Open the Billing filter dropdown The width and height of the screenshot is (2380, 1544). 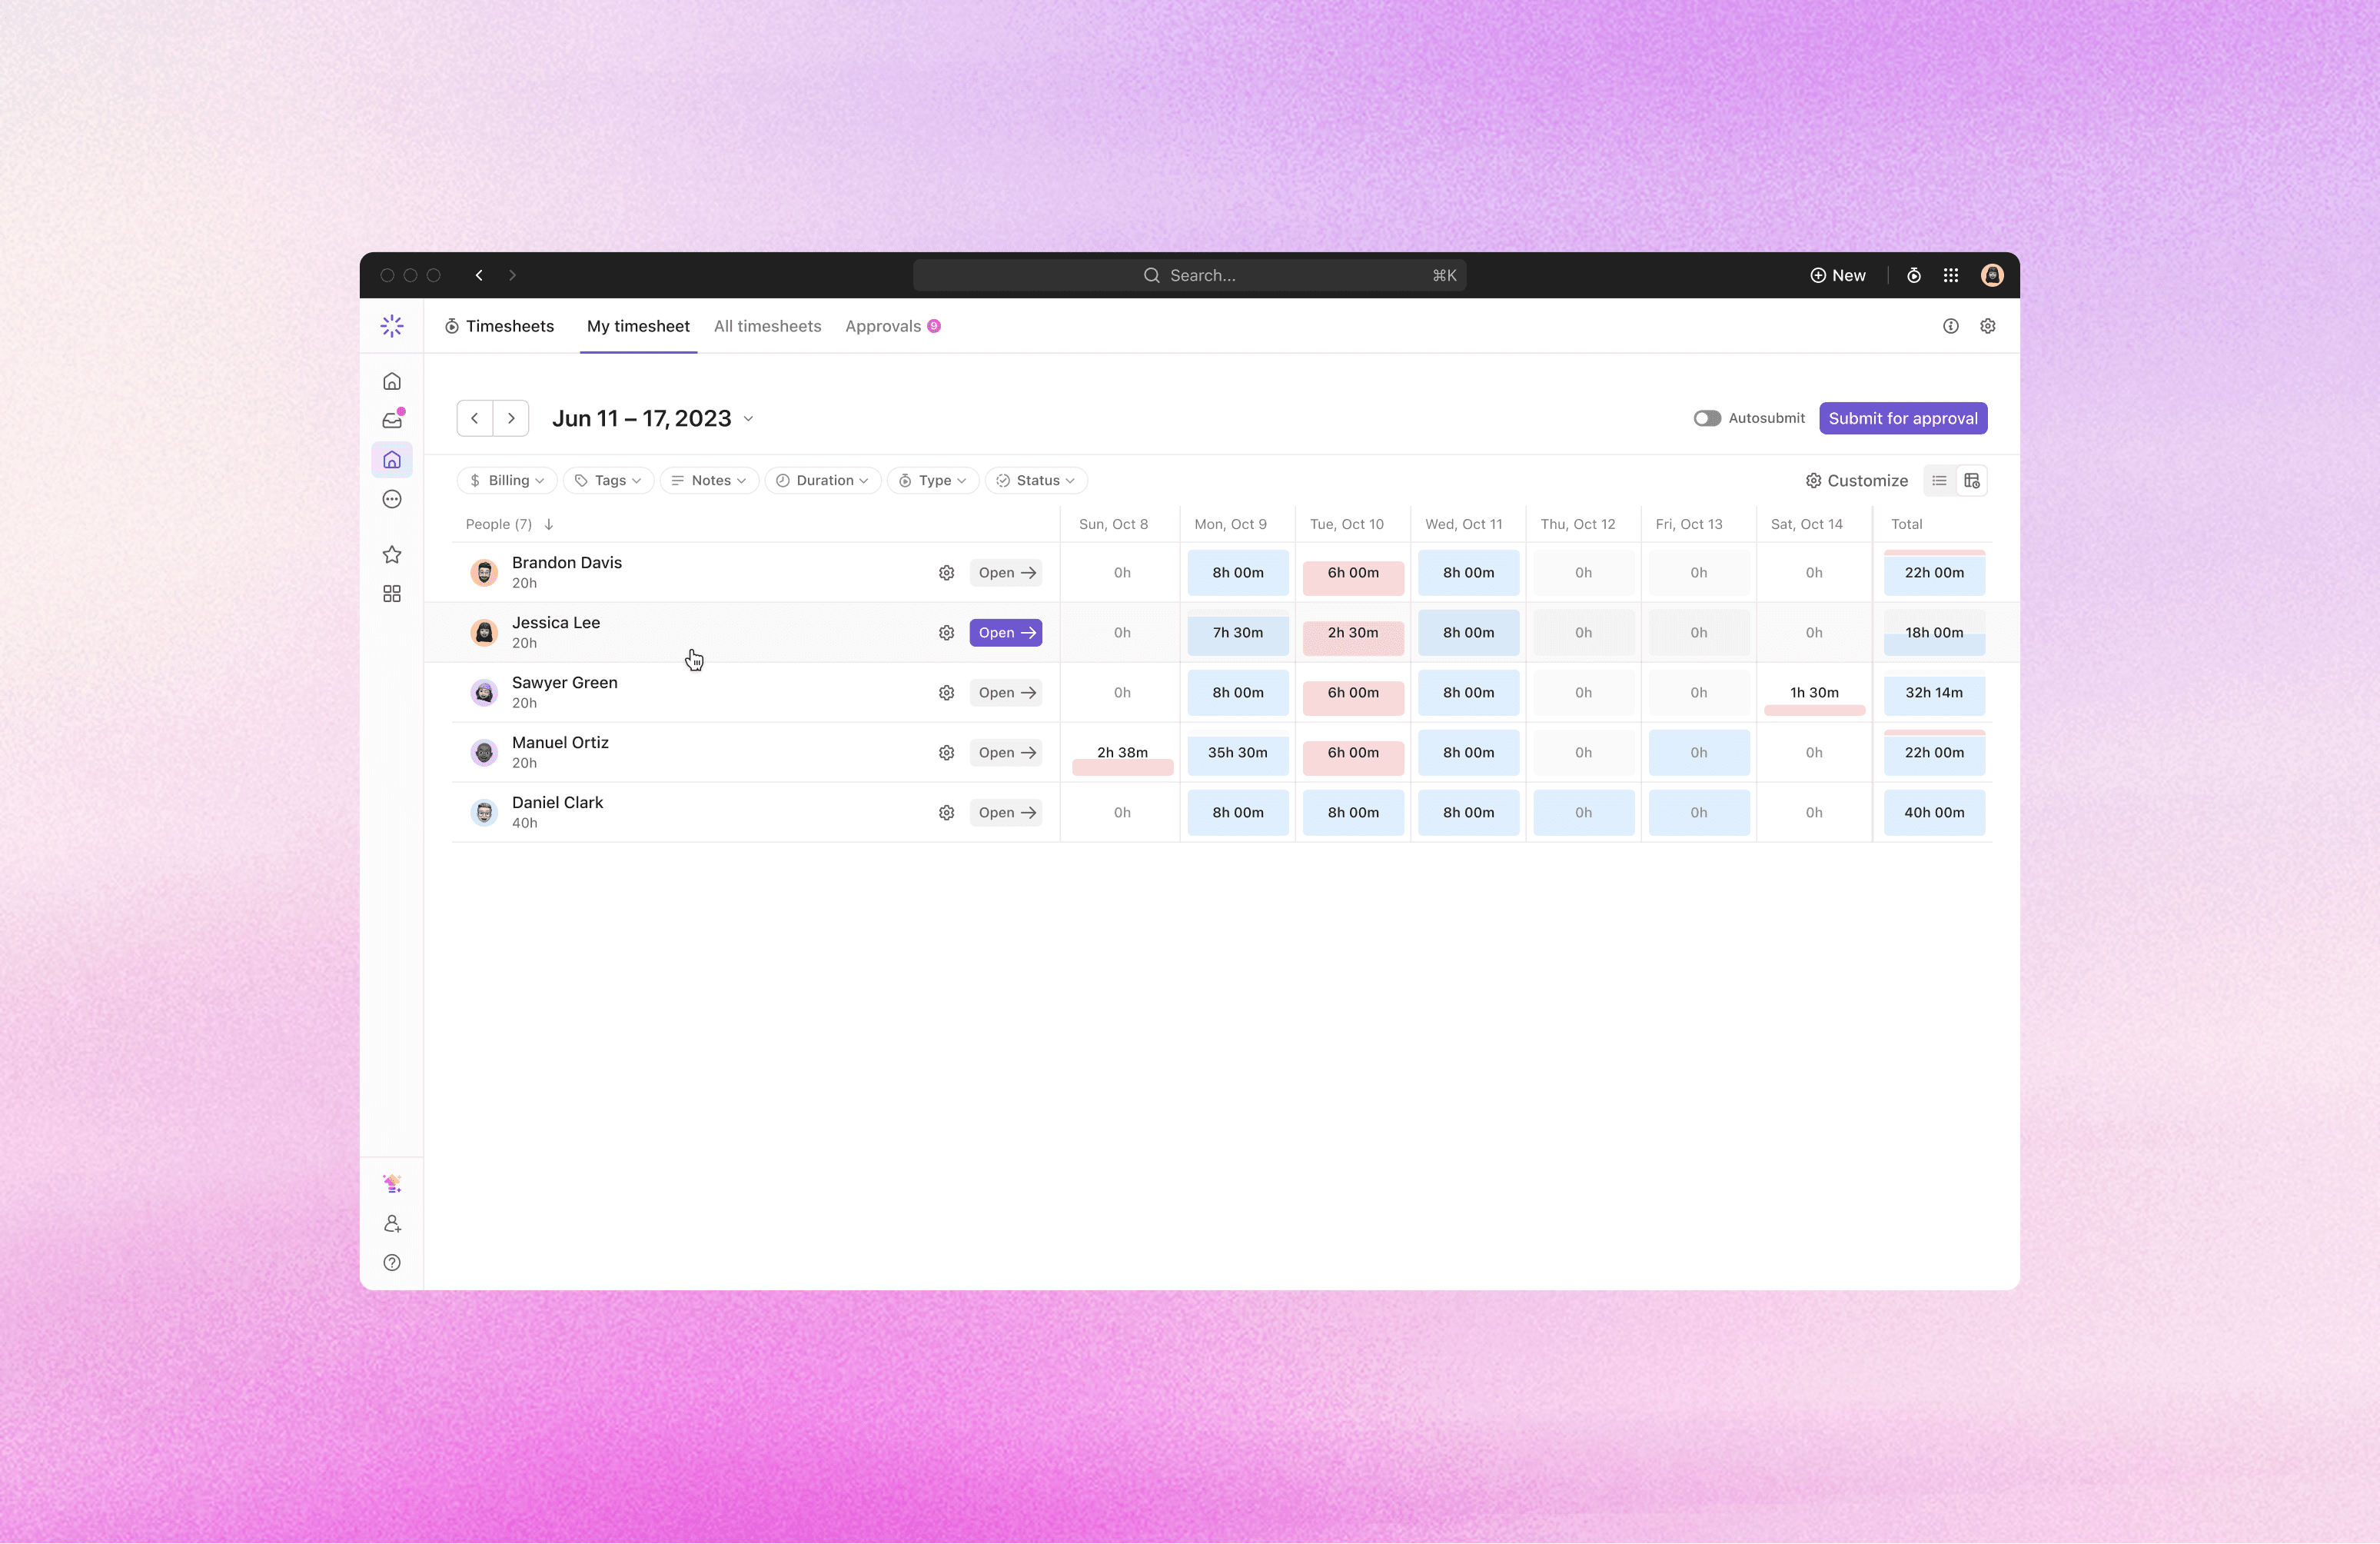(507, 481)
